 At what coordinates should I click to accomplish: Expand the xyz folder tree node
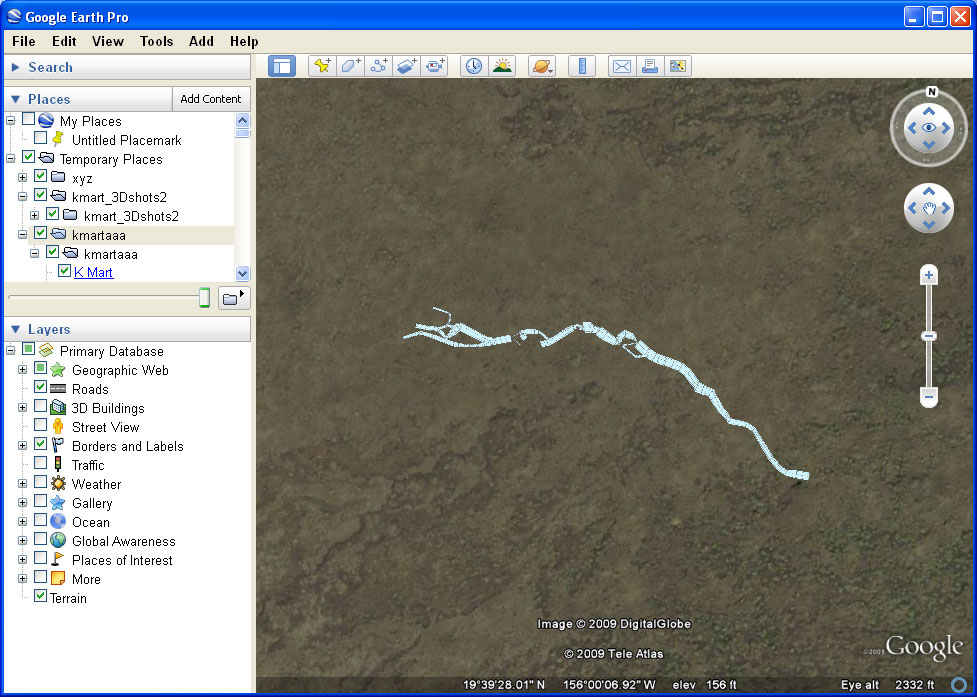point(22,178)
